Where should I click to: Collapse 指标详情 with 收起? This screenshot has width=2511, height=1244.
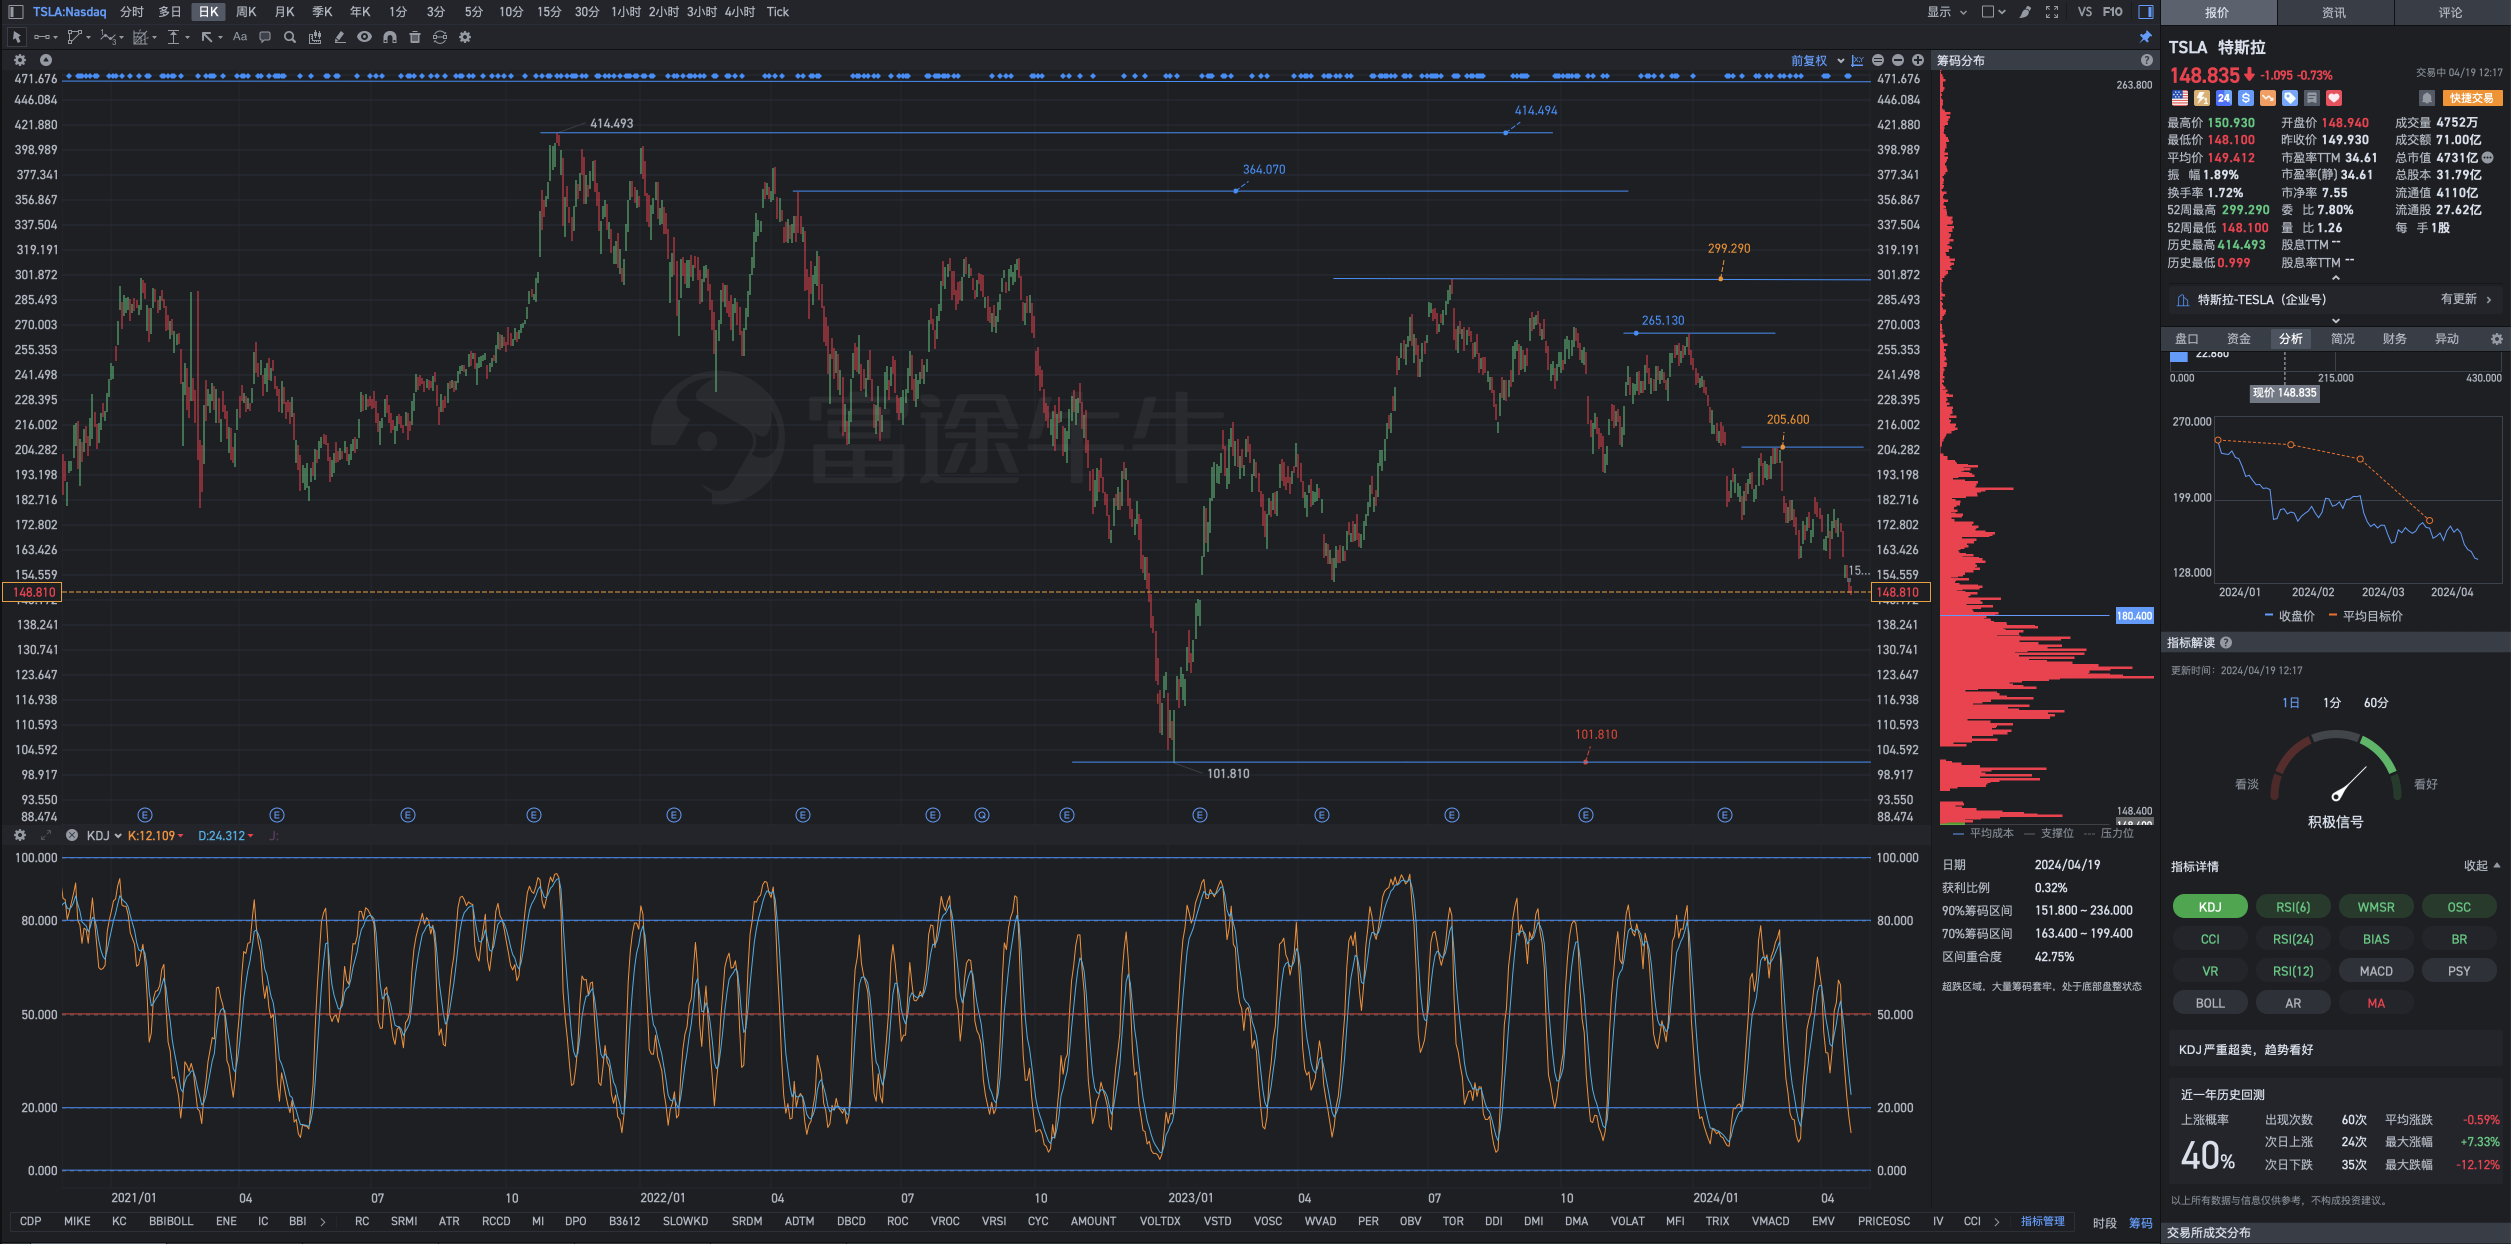click(2482, 866)
